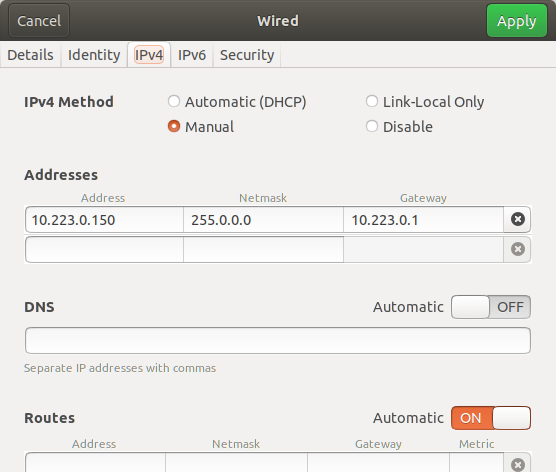Open the Details tab
Screen dimensions: 556x472
tap(30, 55)
